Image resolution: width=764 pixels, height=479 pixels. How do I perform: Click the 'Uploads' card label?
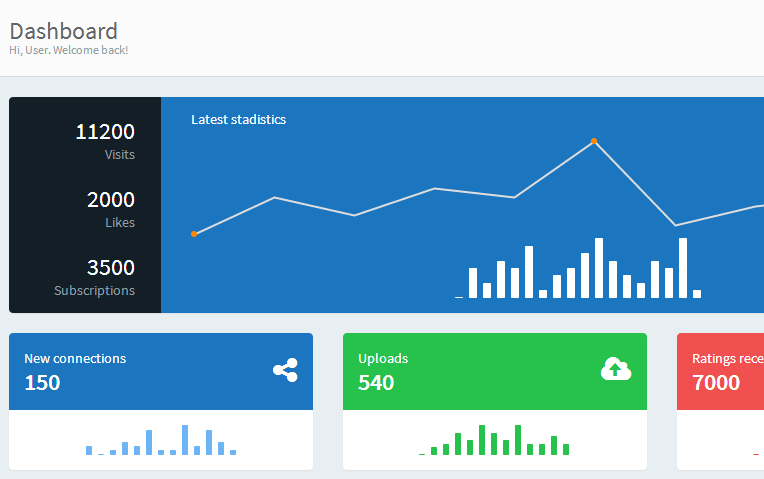tap(383, 358)
